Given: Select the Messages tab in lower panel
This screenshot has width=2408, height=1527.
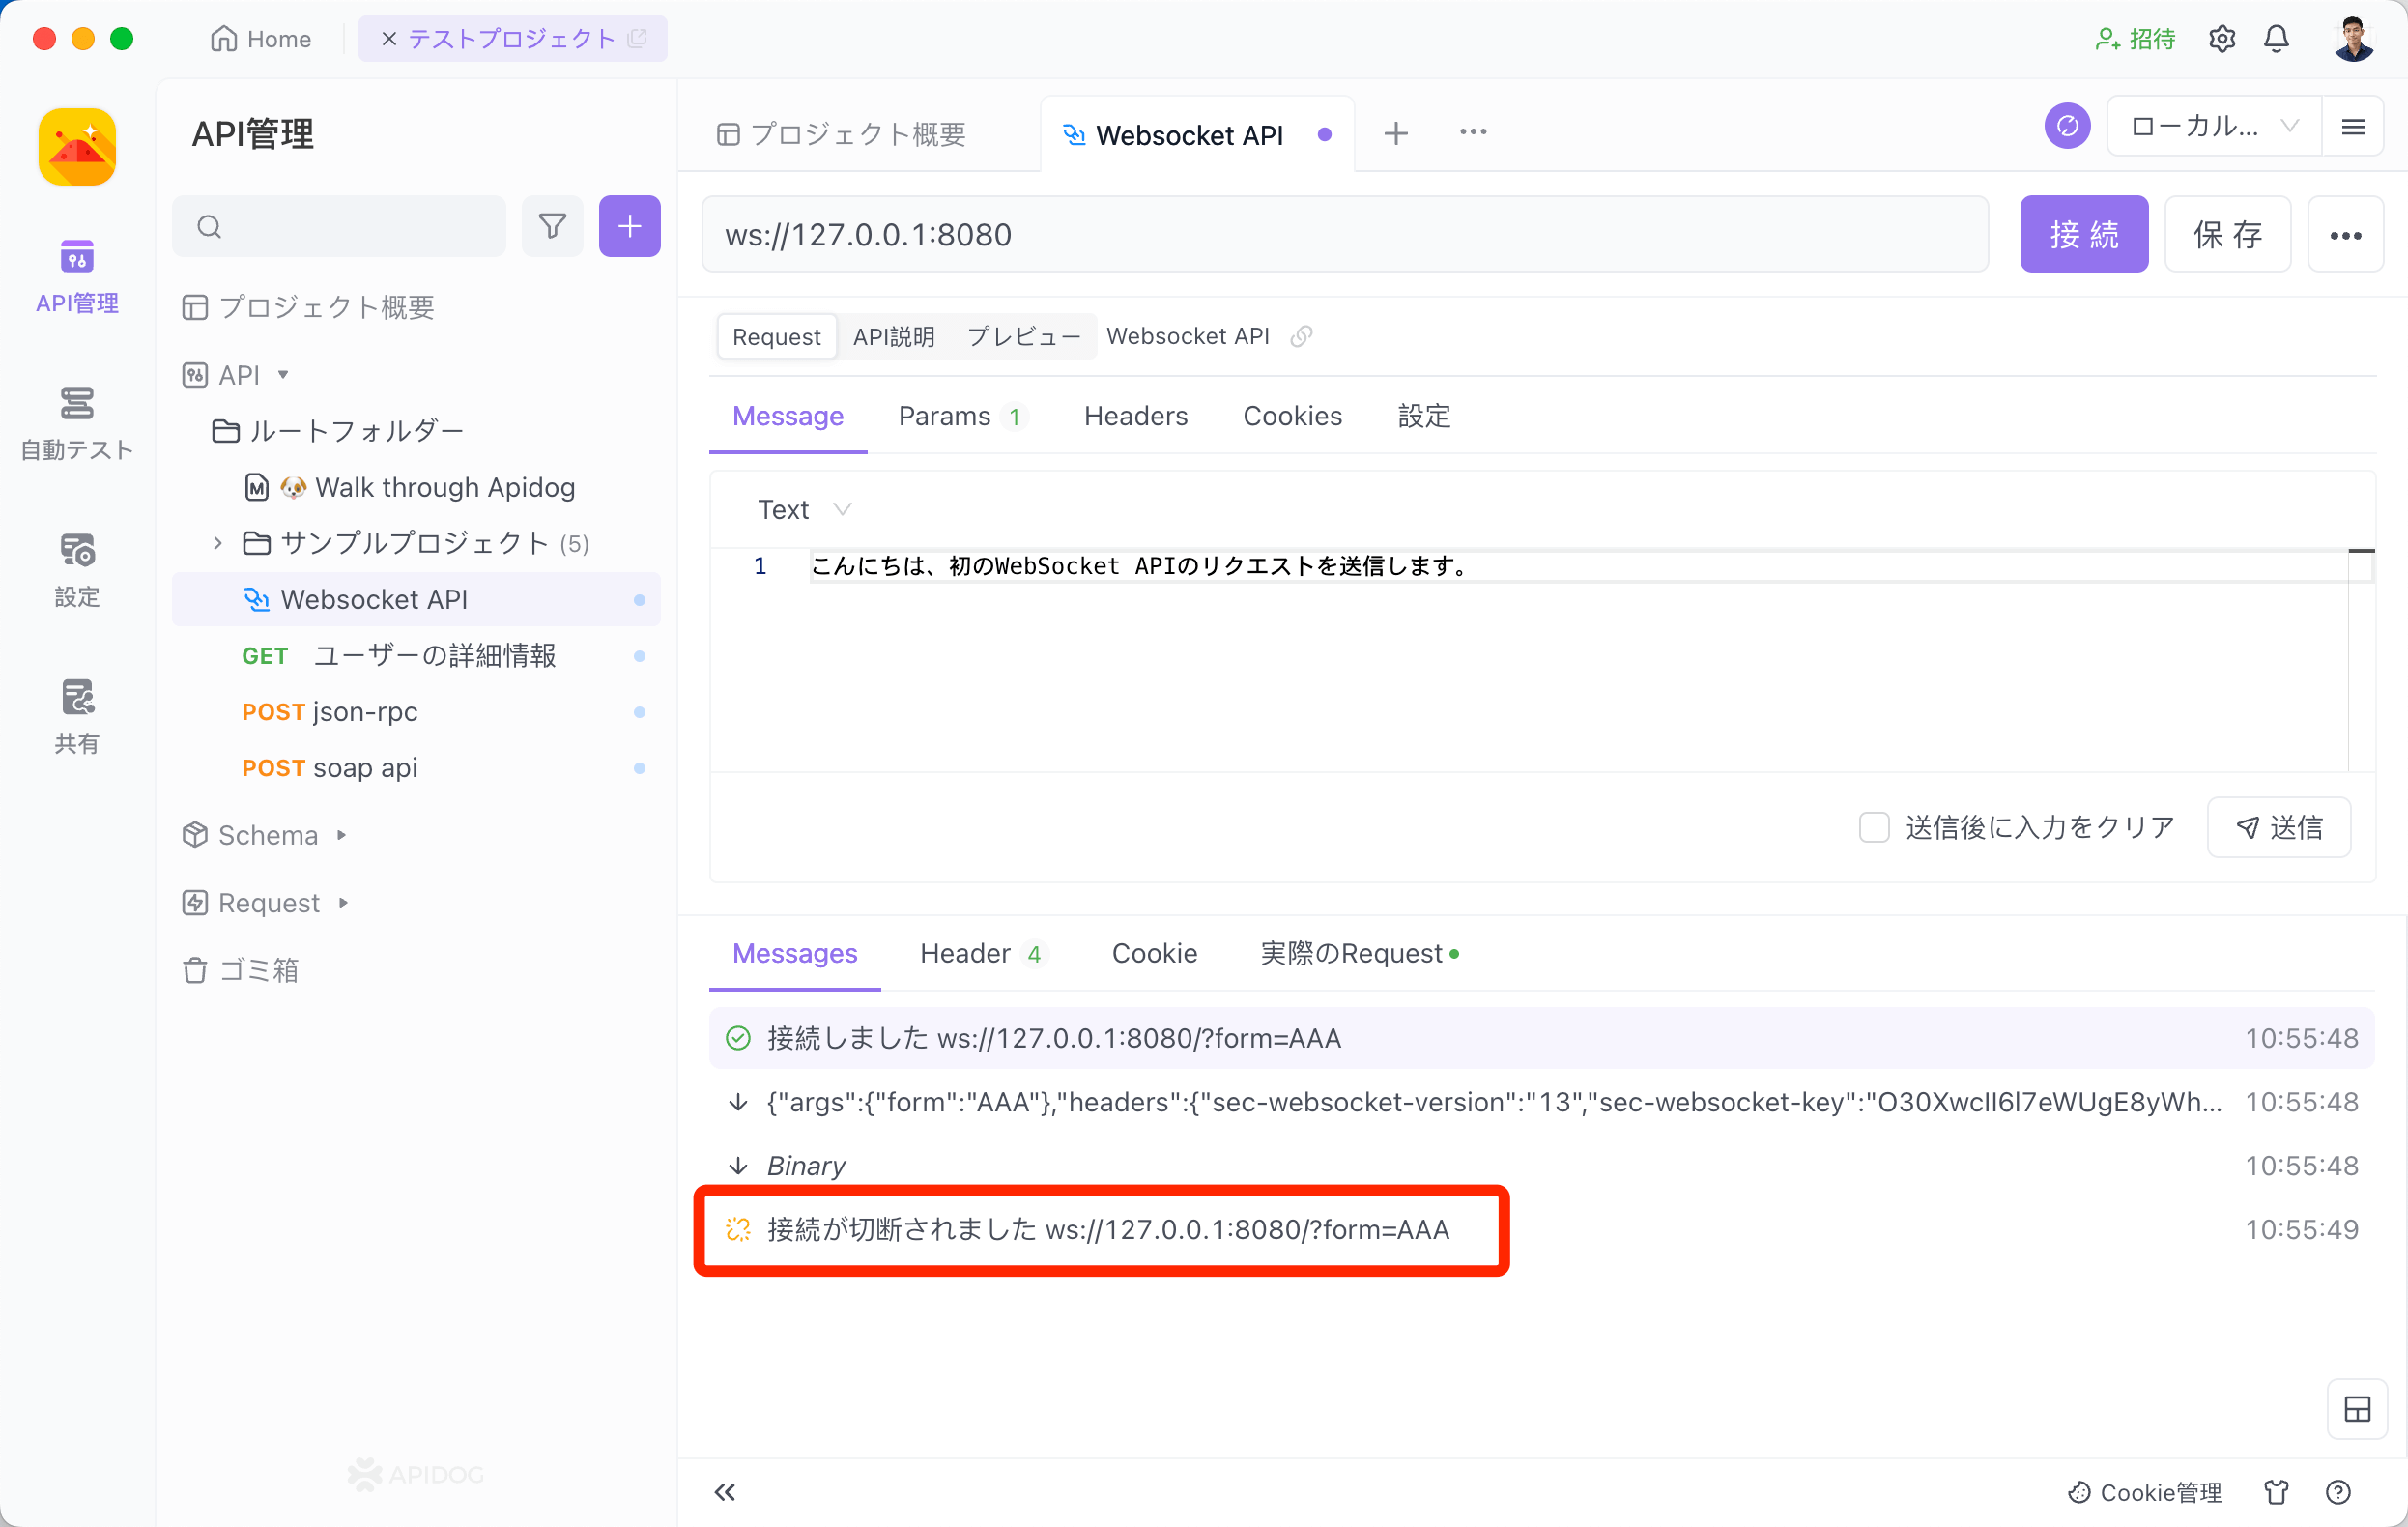Looking at the screenshot, I should pyautogui.click(x=793, y=953).
